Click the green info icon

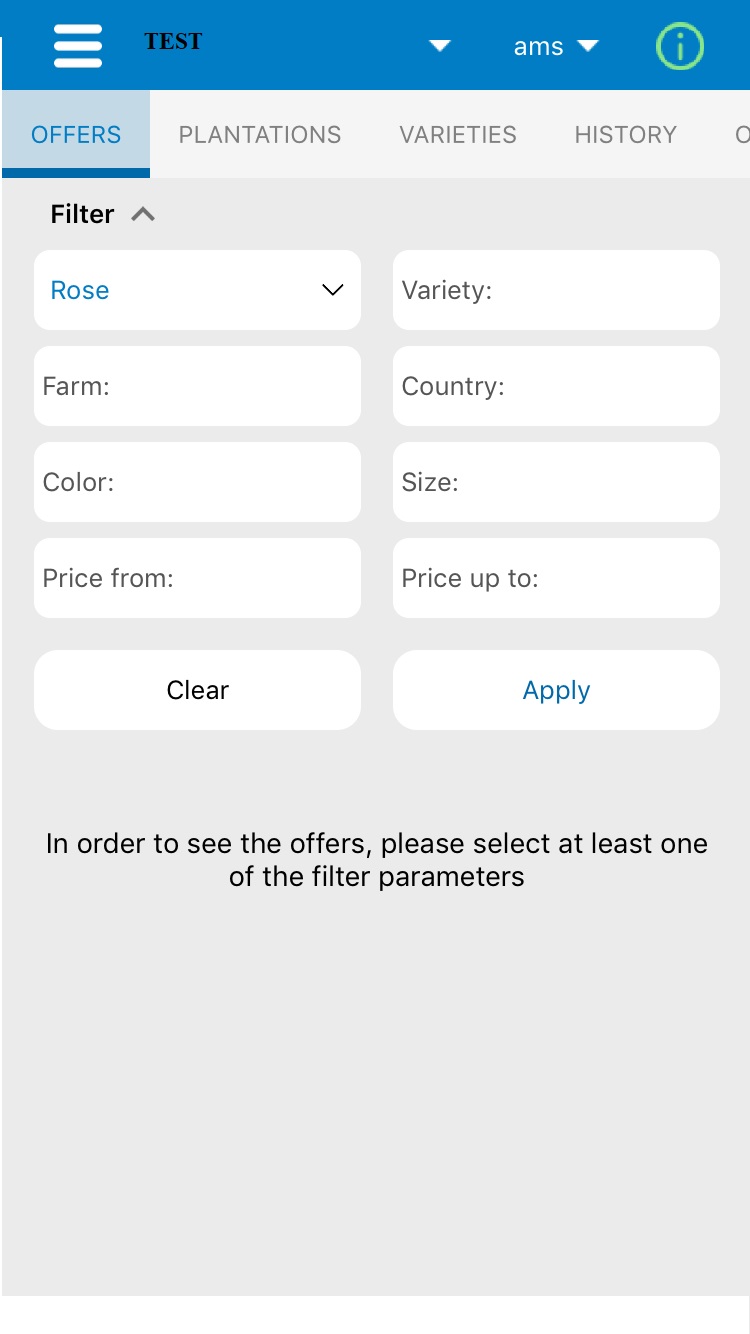(680, 46)
